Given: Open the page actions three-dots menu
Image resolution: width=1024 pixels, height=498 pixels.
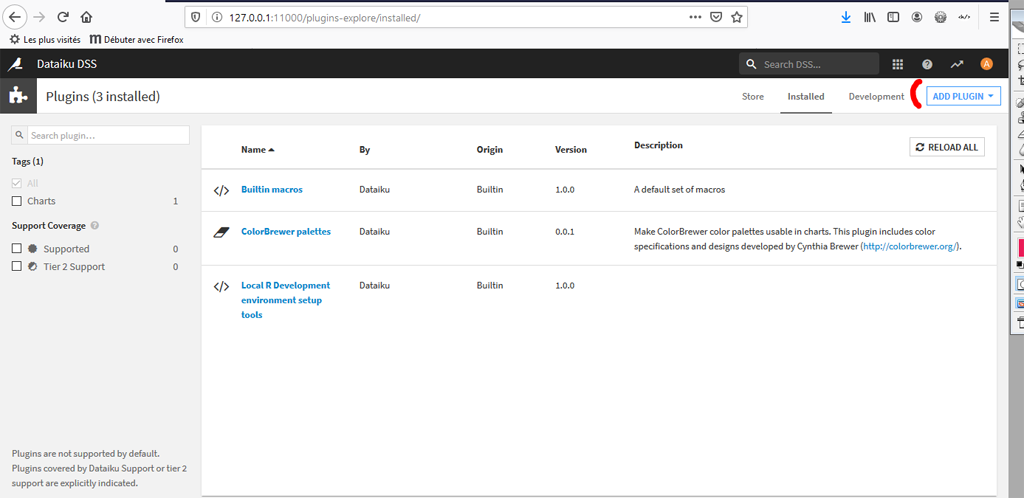Looking at the screenshot, I should pyautogui.click(x=696, y=18).
